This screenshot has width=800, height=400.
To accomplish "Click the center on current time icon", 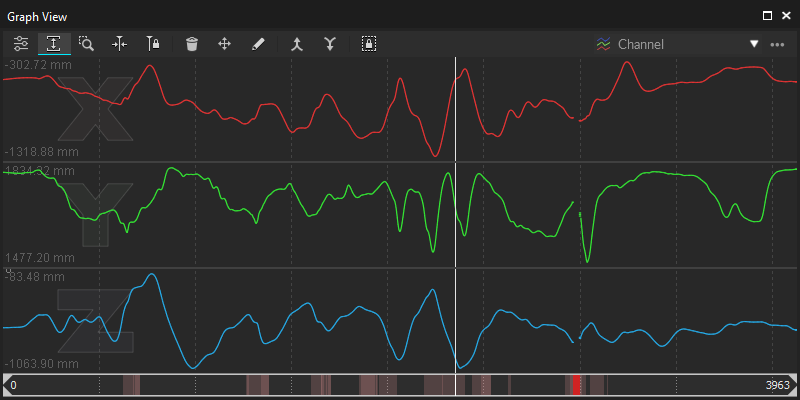I will click(120, 44).
